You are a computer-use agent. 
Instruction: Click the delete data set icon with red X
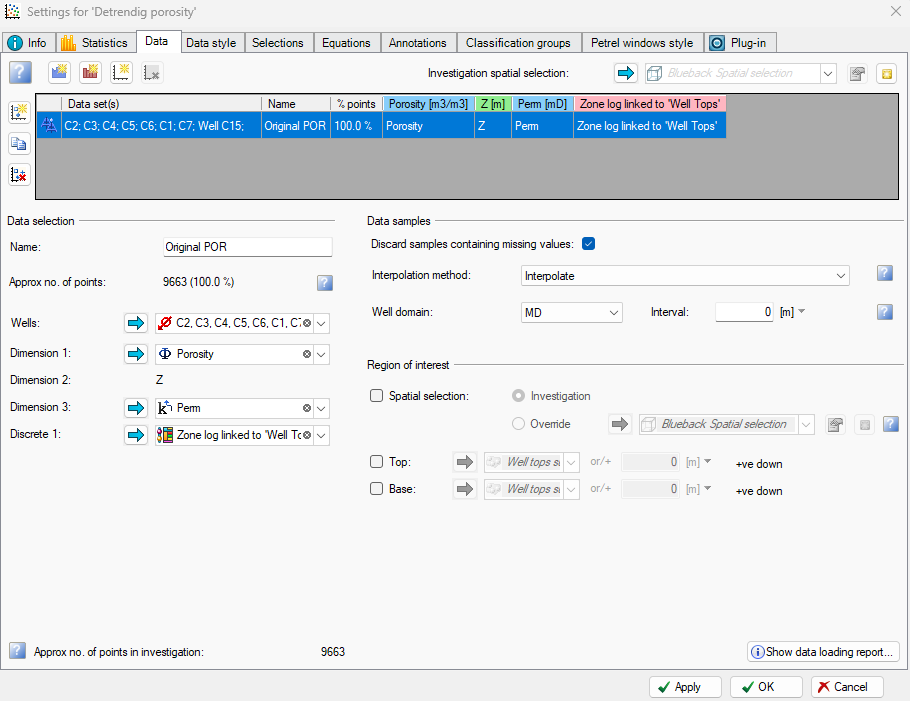(19, 174)
